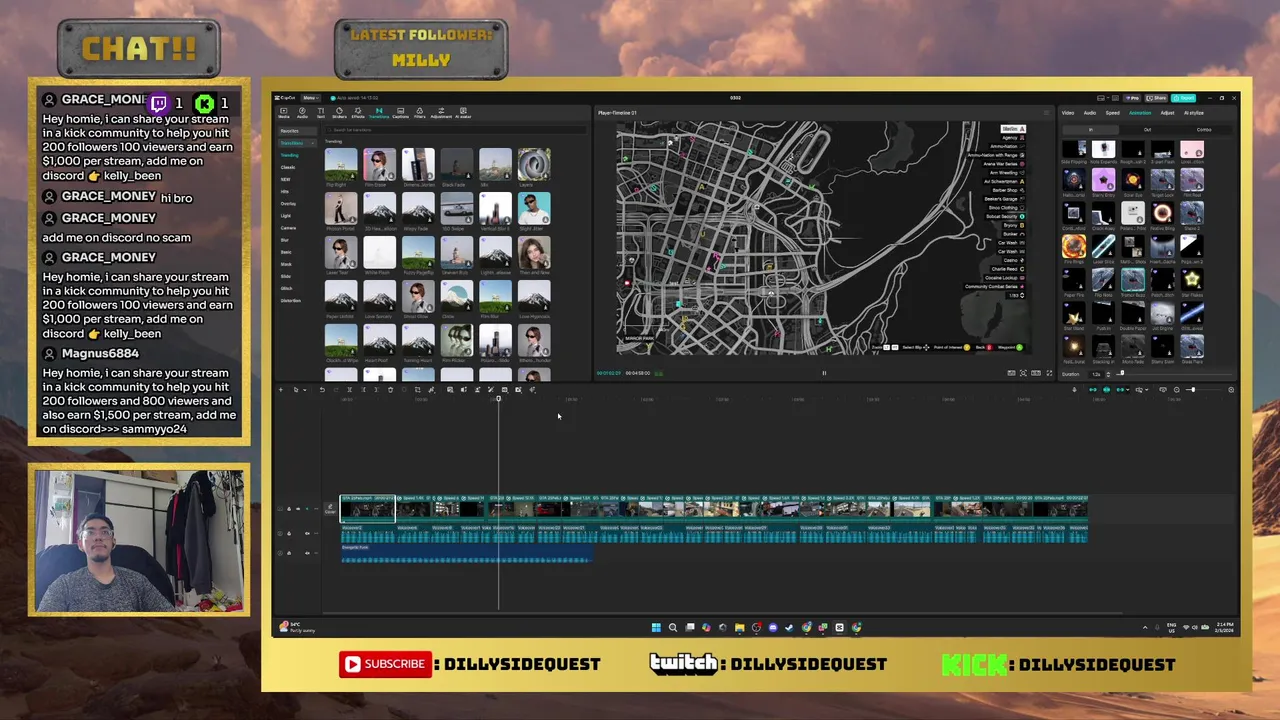Open the Captions tab

pyautogui.click(x=400, y=113)
